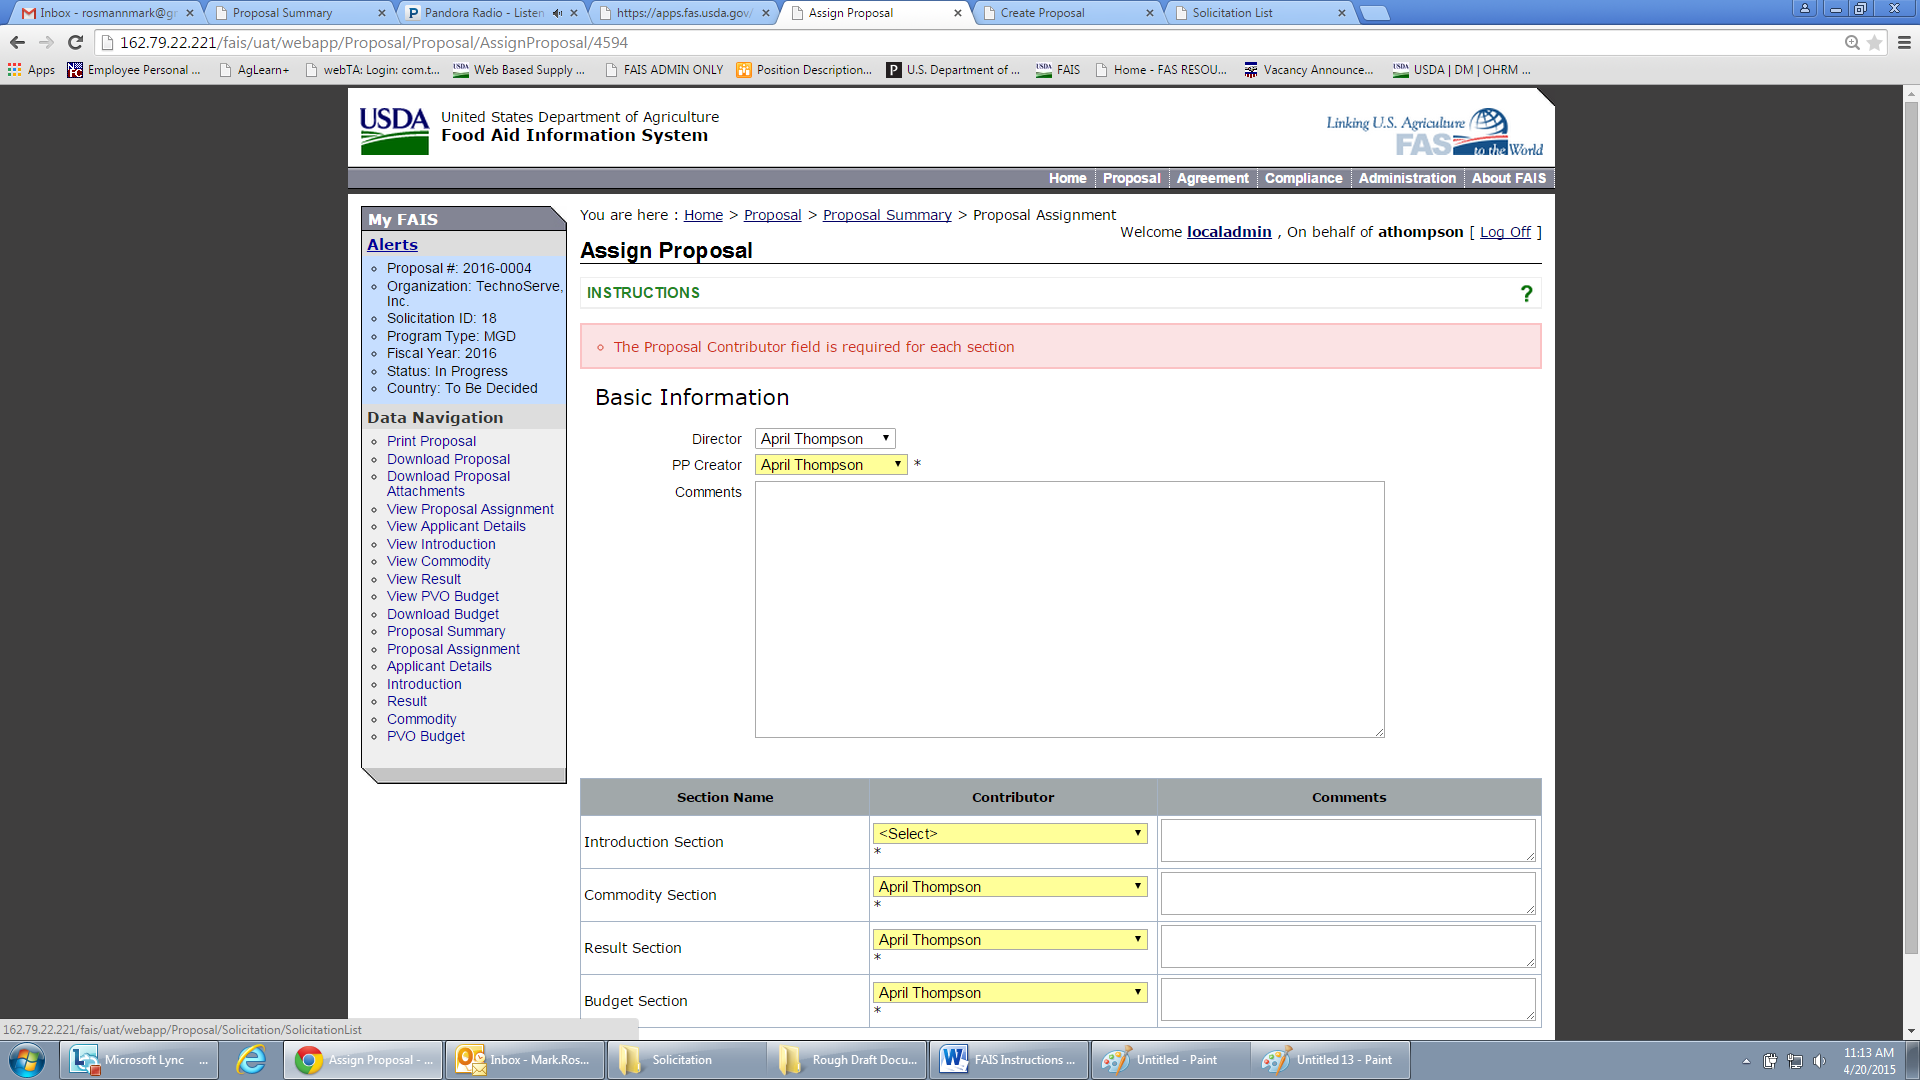Click browser back arrow icon
The height and width of the screenshot is (1080, 1920).
tap(17, 42)
